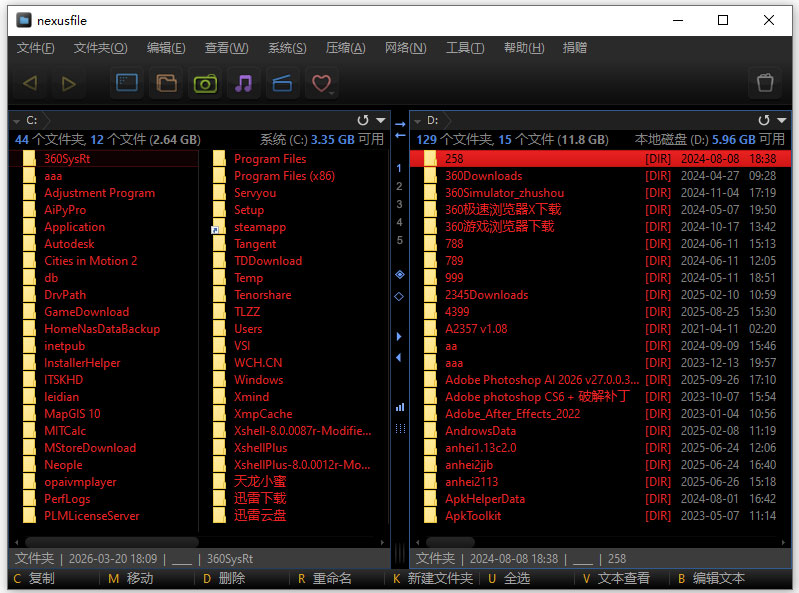Image resolution: width=799 pixels, height=593 pixels.
Task: Click the hollow diamond icon in middle strip
Action: [399, 296]
